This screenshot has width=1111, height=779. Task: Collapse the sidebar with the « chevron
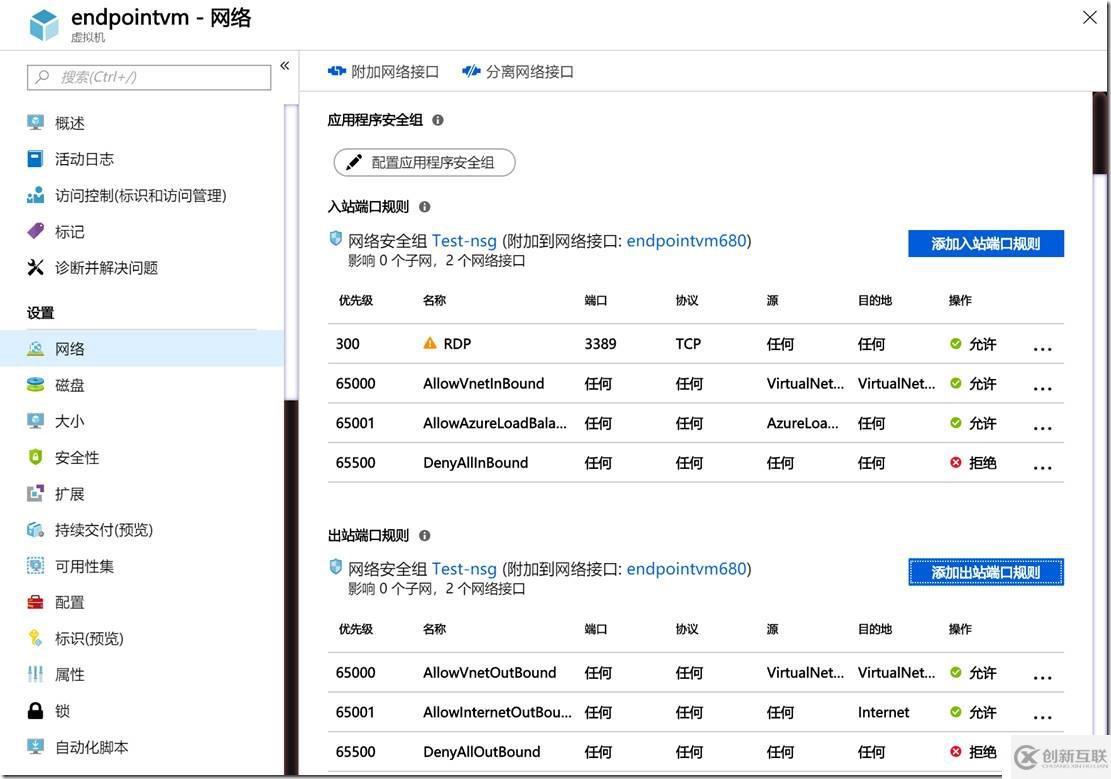point(284,64)
